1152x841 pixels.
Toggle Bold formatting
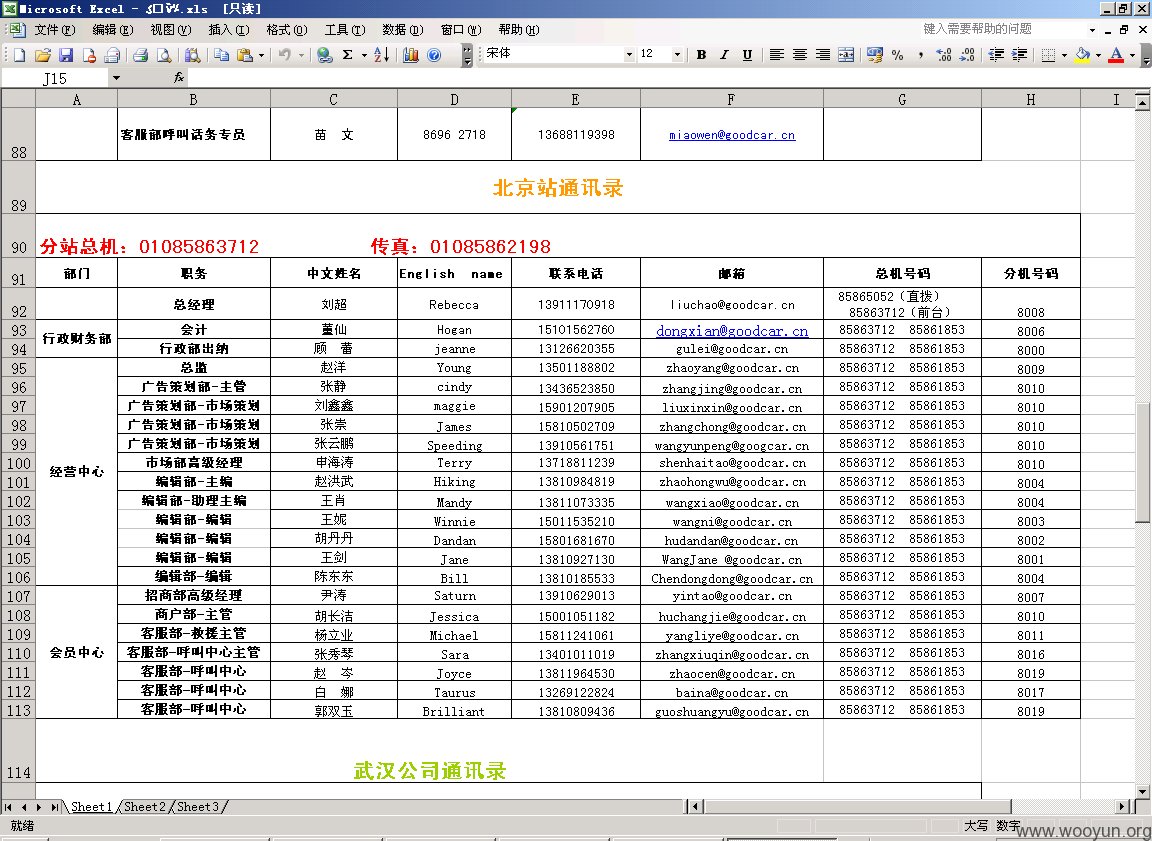(702, 55)
